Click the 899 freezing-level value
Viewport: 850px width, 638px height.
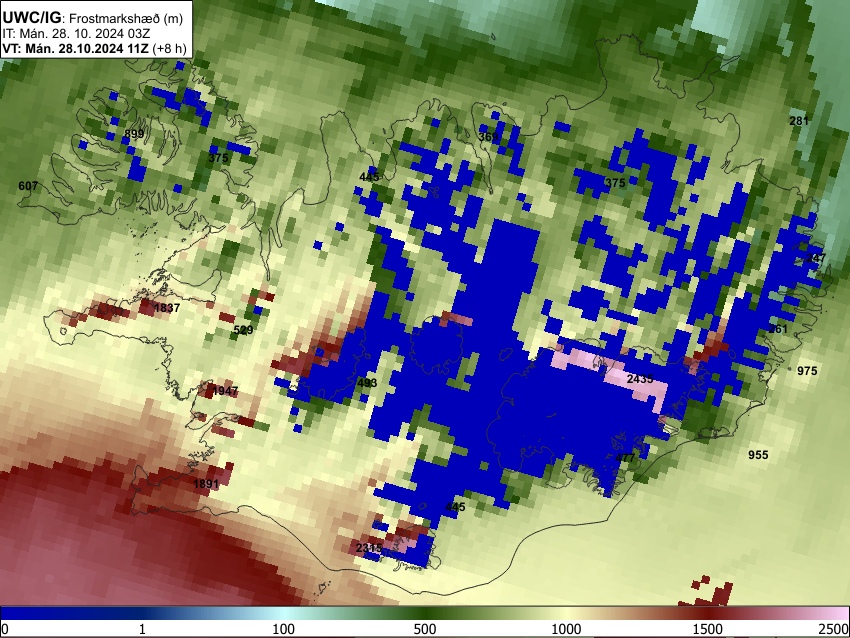(x=134, y=134)
